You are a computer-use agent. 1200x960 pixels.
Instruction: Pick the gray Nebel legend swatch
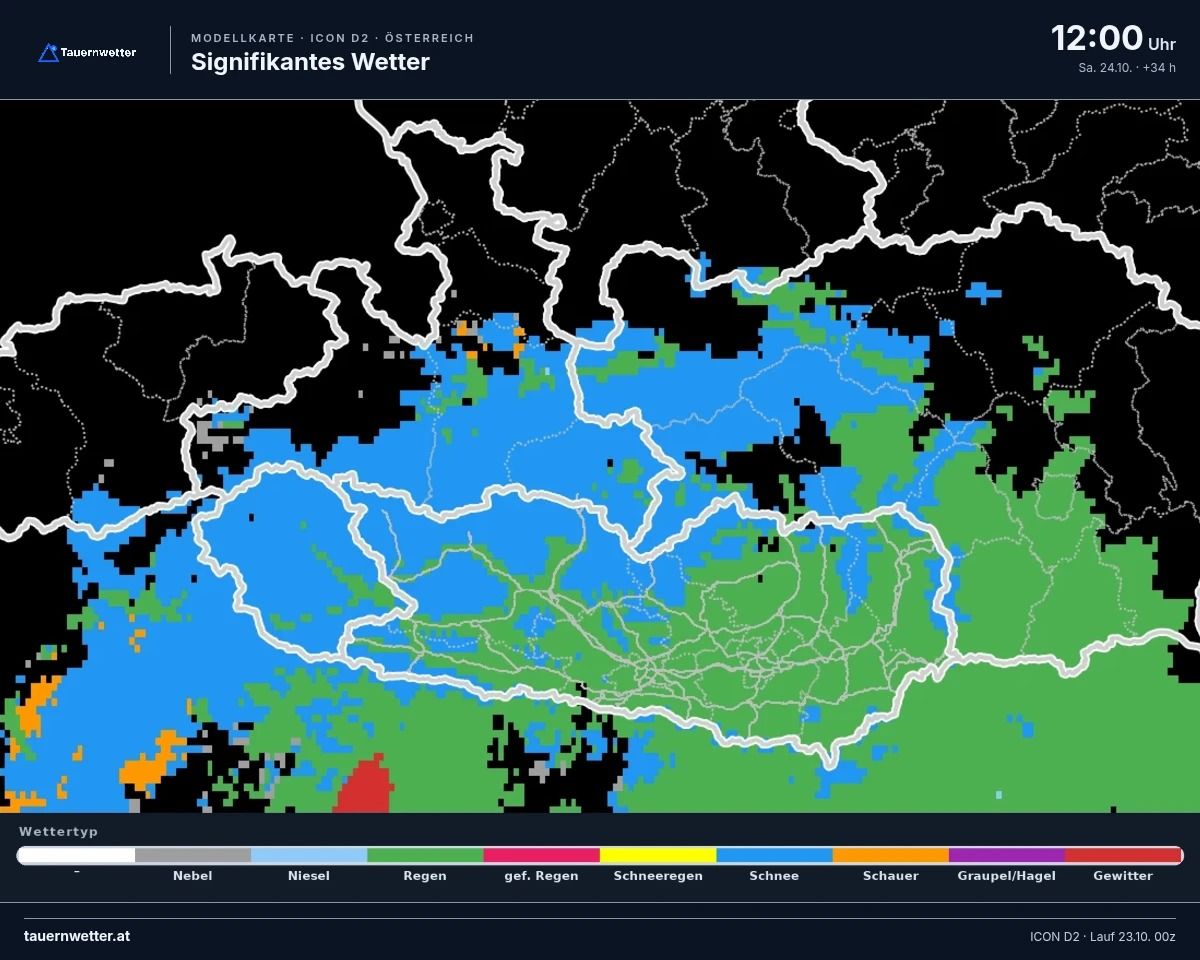click(x=193, y=855)
